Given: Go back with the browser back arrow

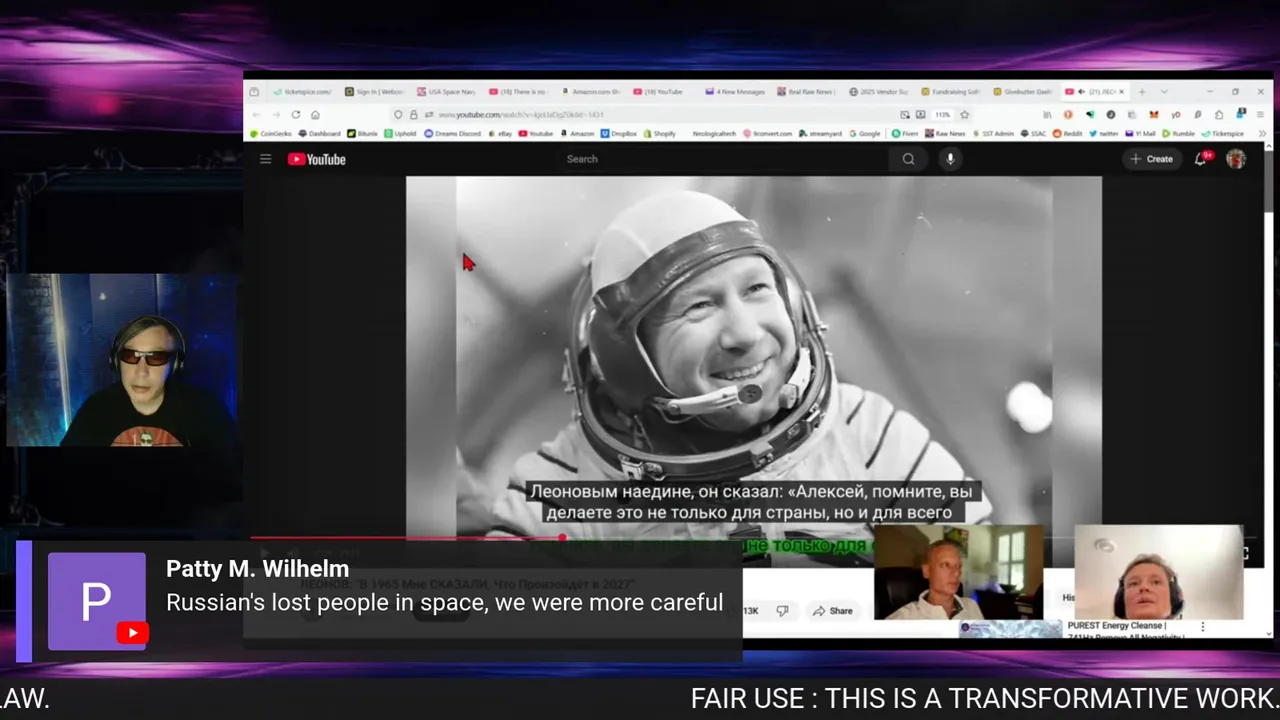Looking at the screenshot, I should [x=256, y=115].
